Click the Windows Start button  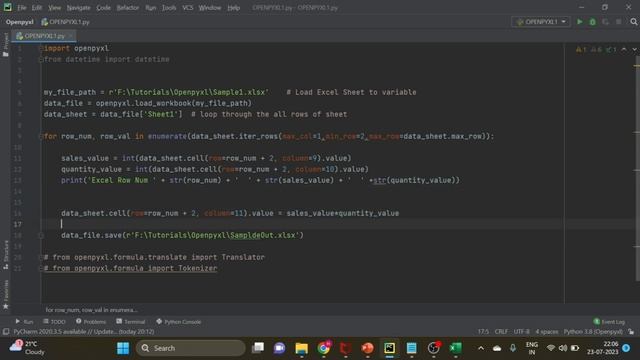(123, 348)
